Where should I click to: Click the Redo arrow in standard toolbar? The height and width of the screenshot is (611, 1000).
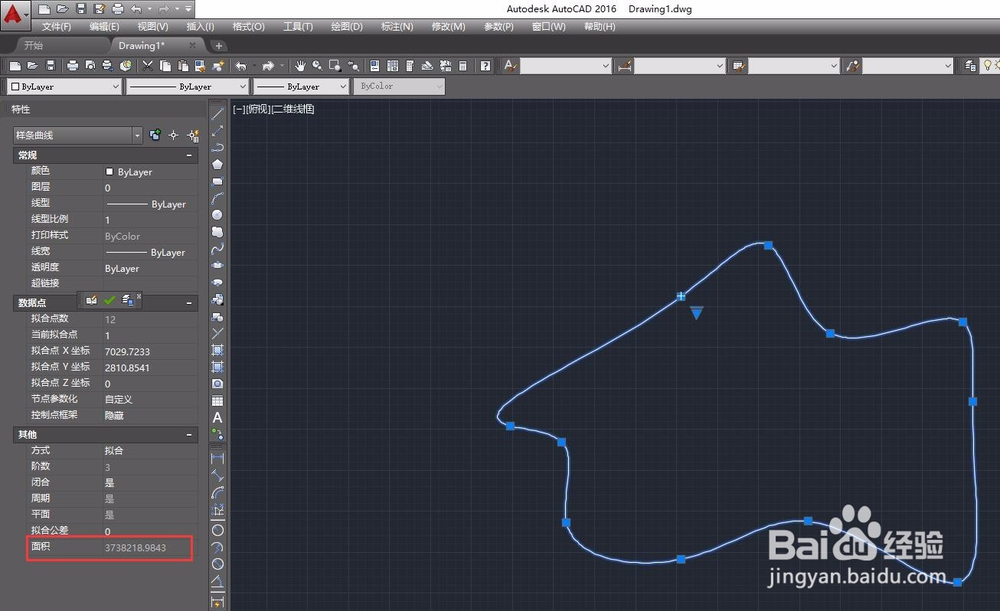[x=268, y=66]
